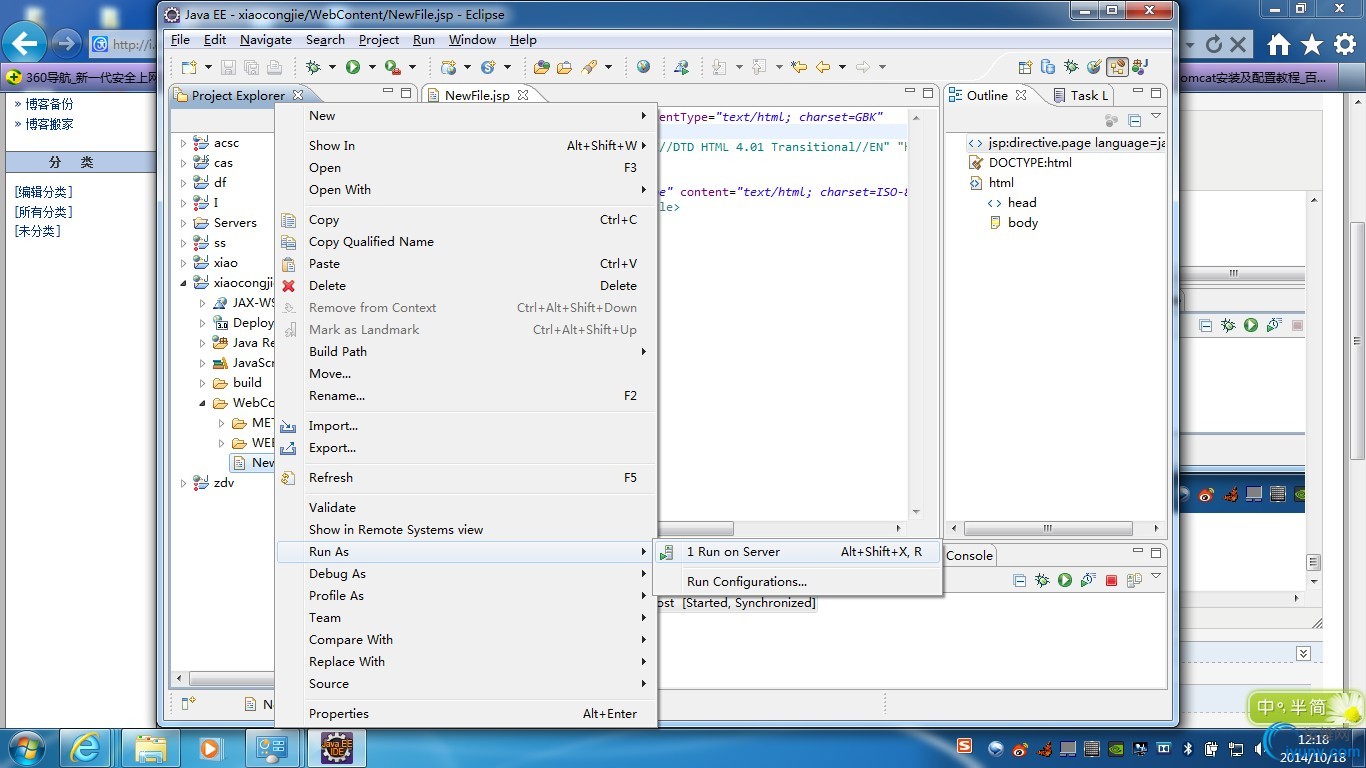Image resolution: width=1366 pixels, height=768 pixels.
Task: Close the Outline view tab
Action: click(1021, 95)
